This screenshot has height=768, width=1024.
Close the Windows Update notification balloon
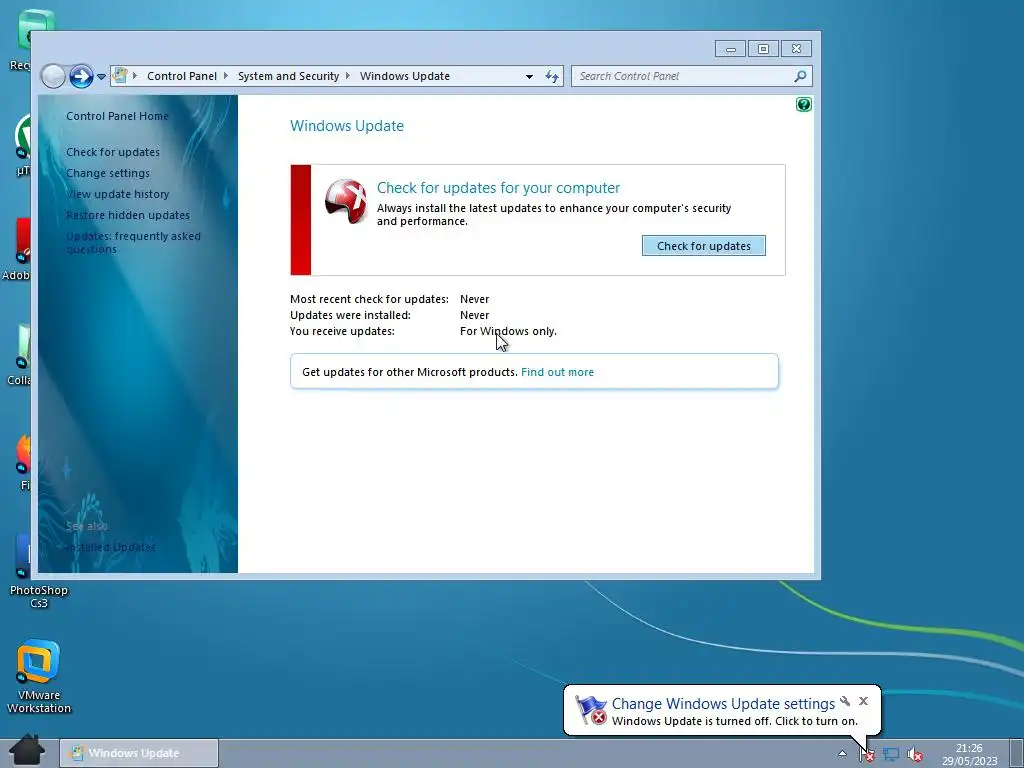point(863,701)
